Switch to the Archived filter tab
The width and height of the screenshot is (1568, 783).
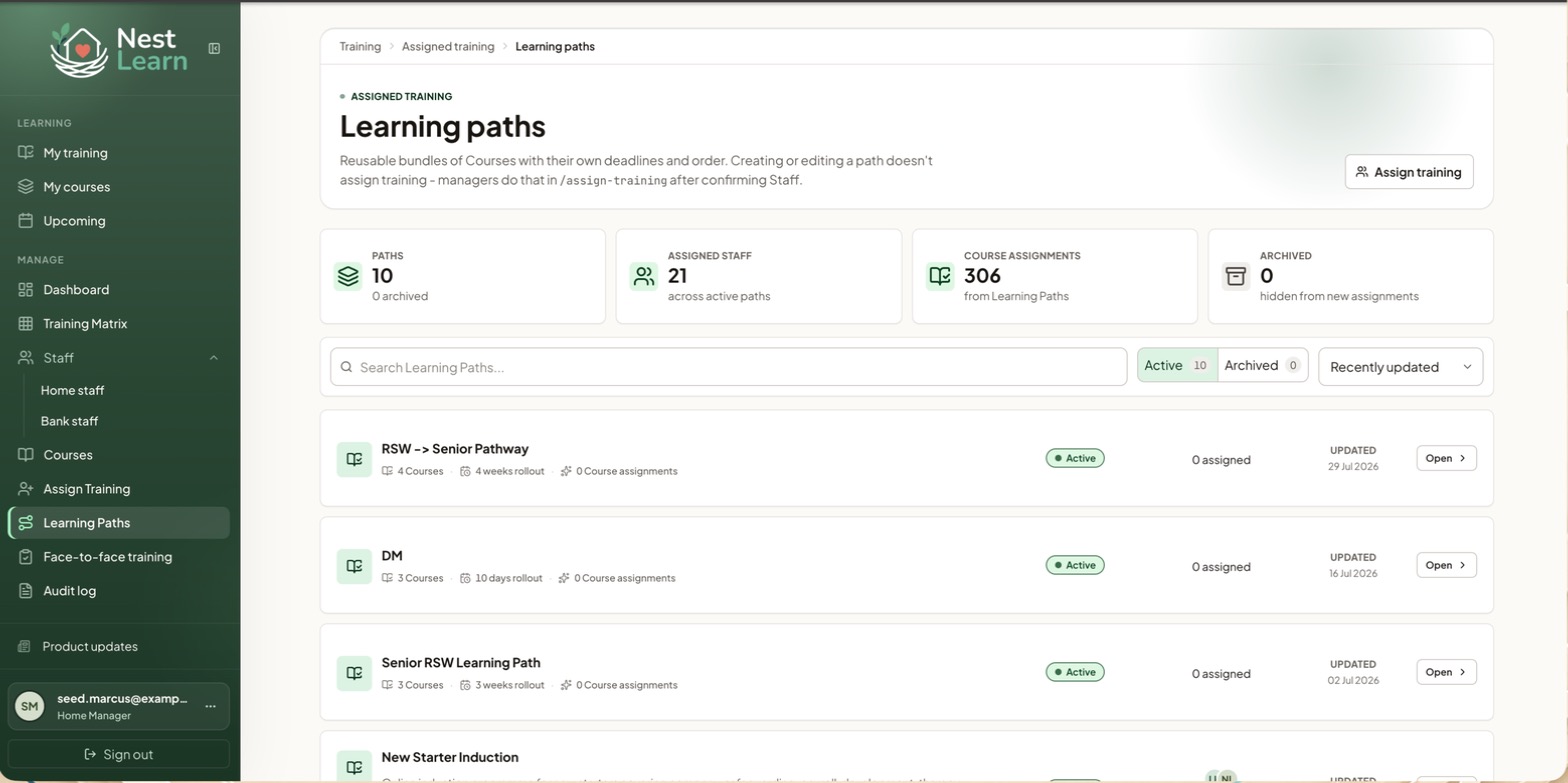[x=1263, y=366]
